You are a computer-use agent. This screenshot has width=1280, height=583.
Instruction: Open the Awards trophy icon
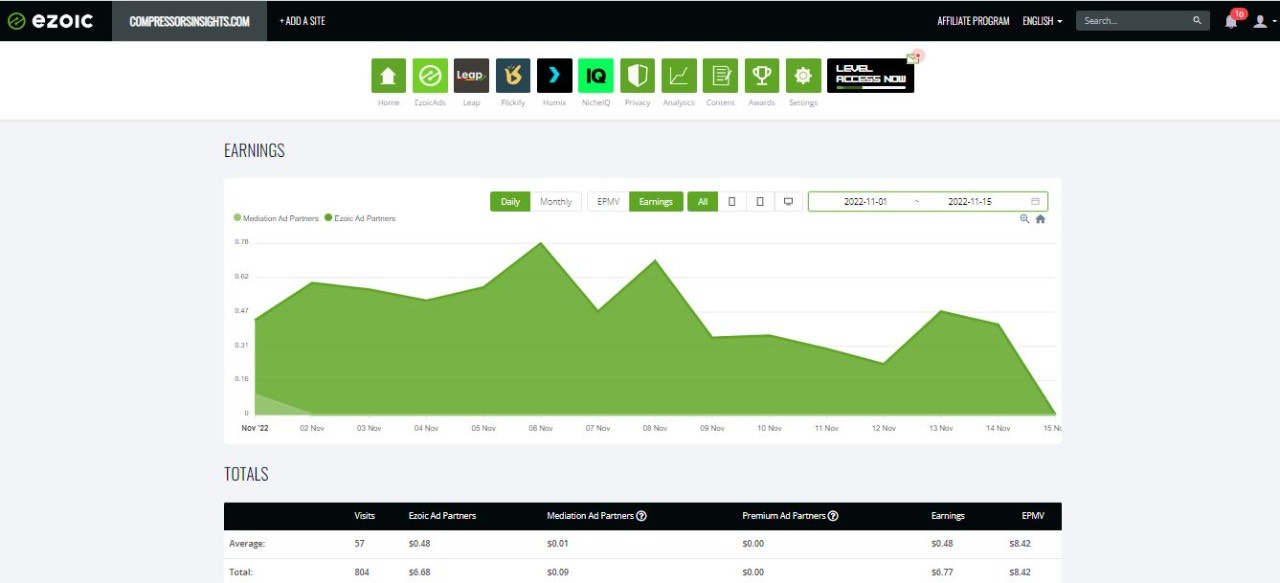[x=762, y=75]
